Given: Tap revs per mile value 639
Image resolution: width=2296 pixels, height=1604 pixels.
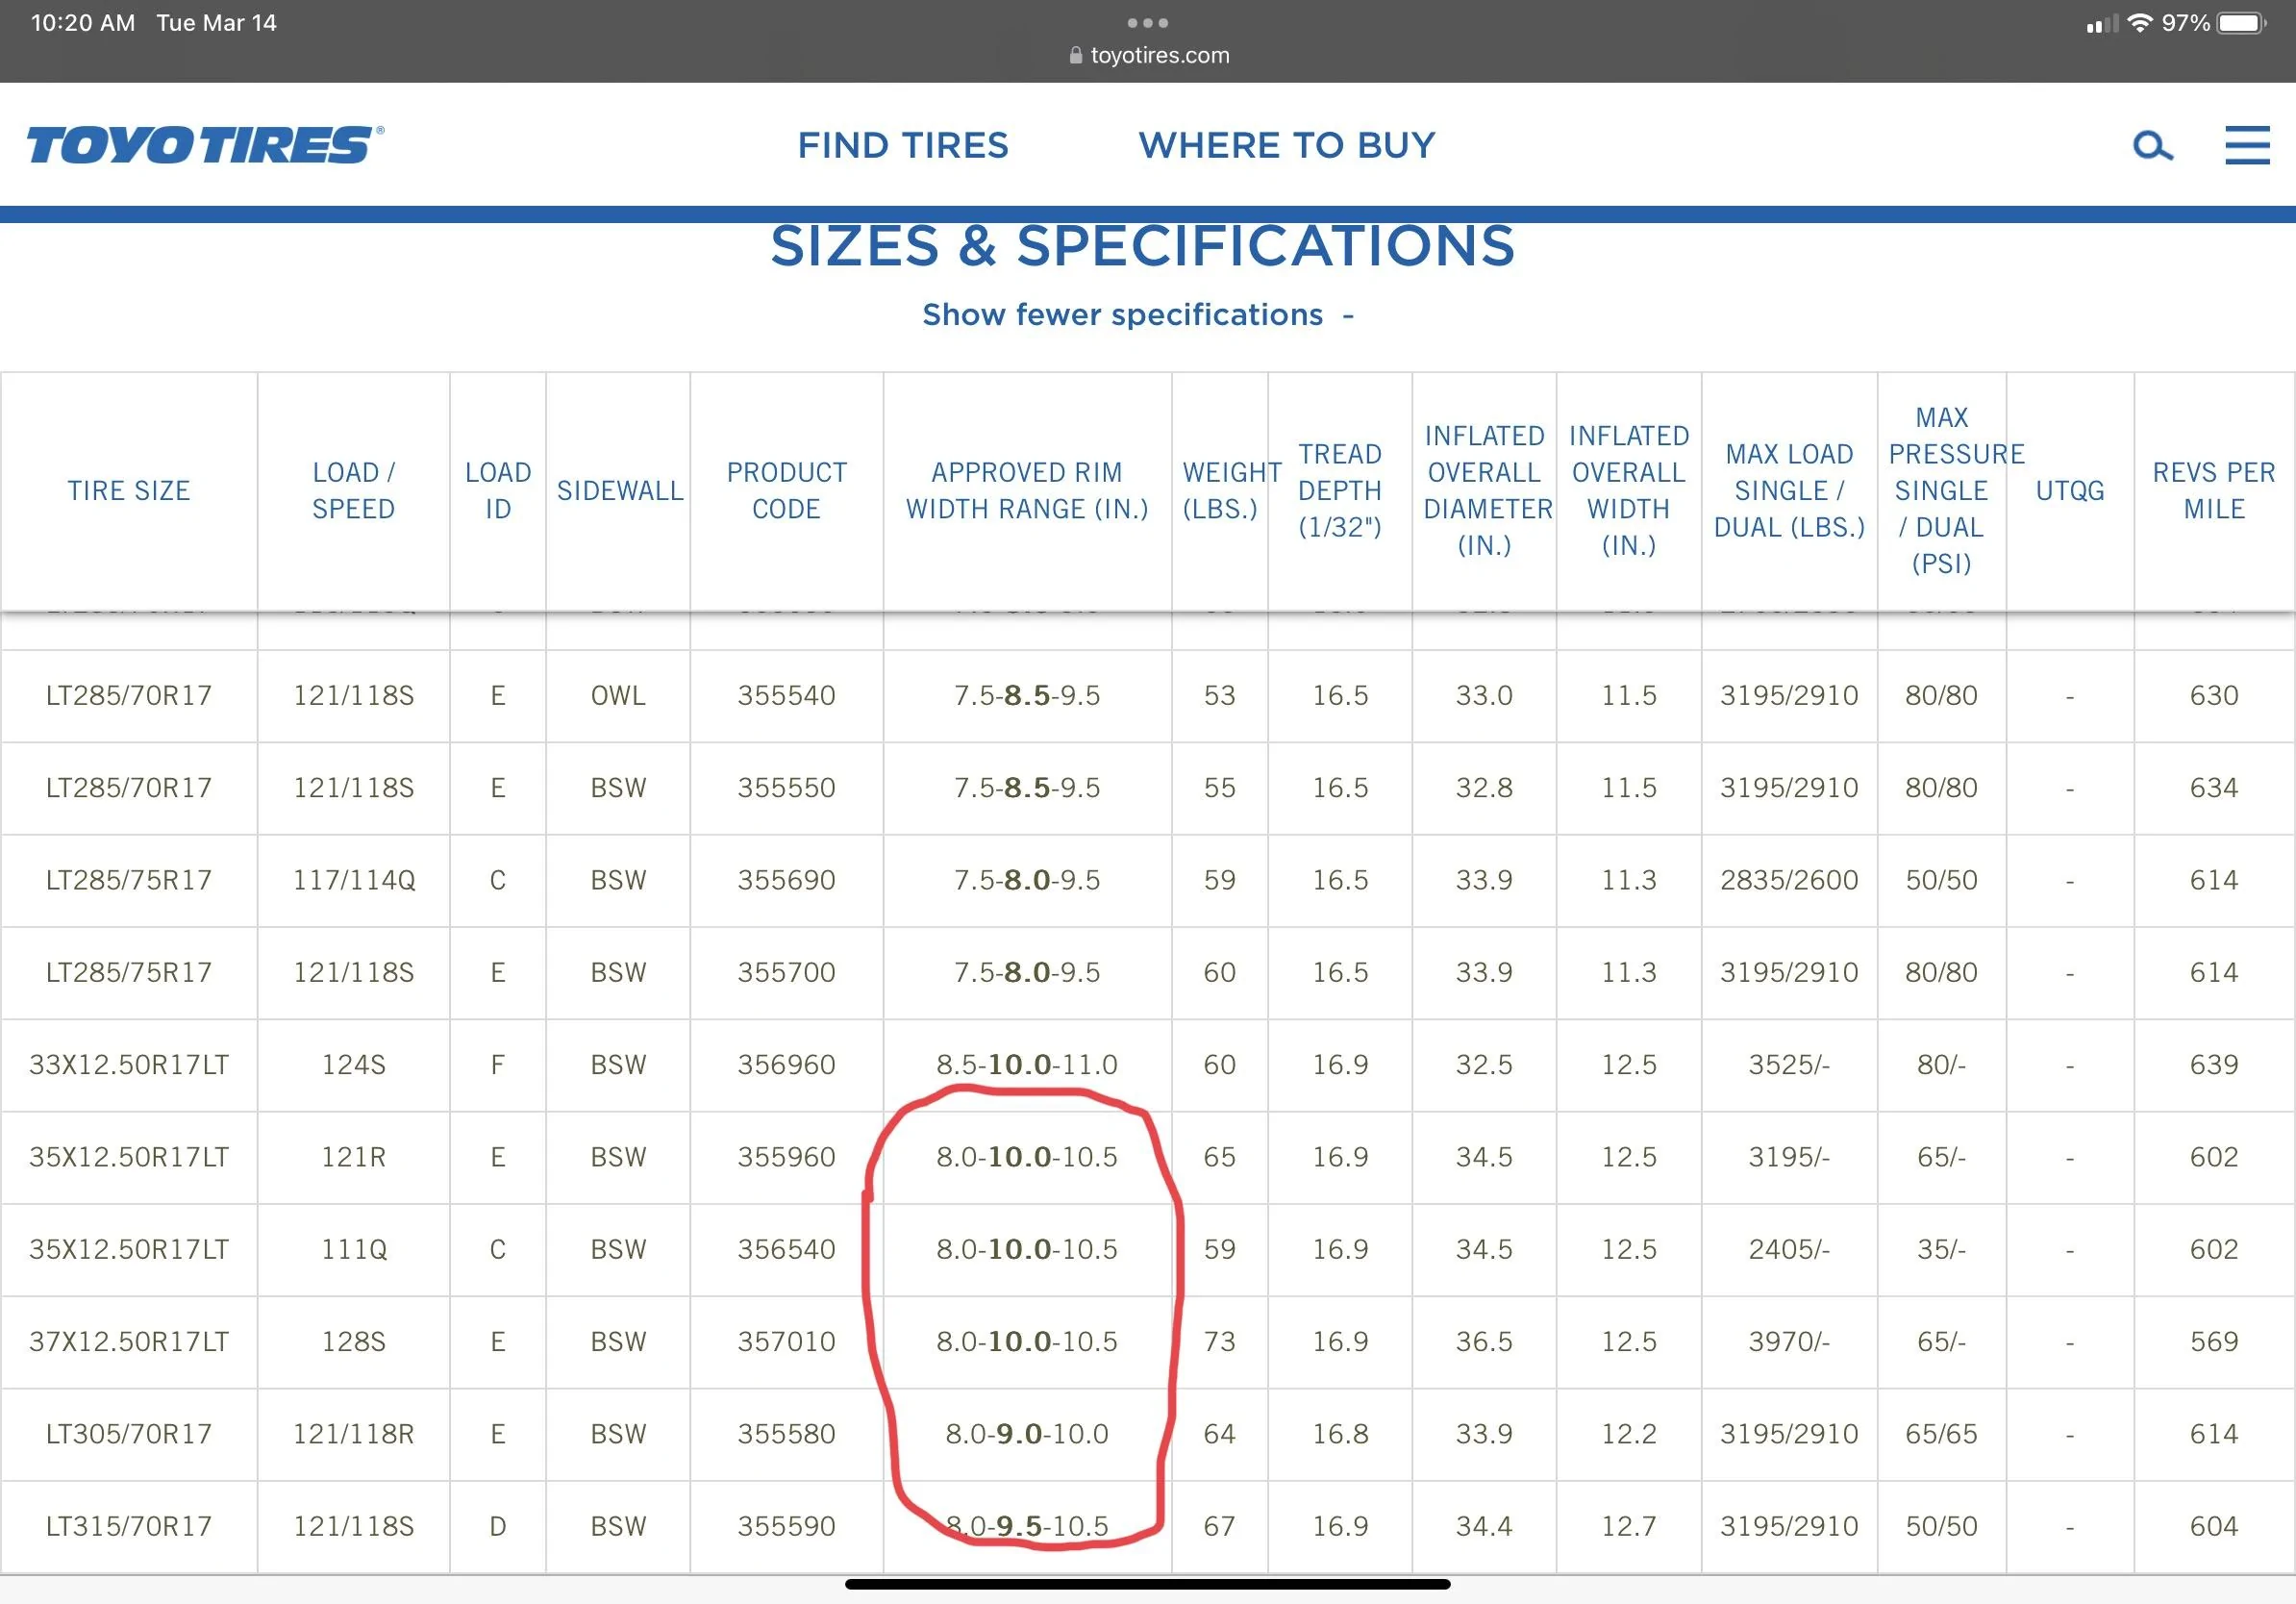Looking at the screenshot, I should pos(2214,1065).
